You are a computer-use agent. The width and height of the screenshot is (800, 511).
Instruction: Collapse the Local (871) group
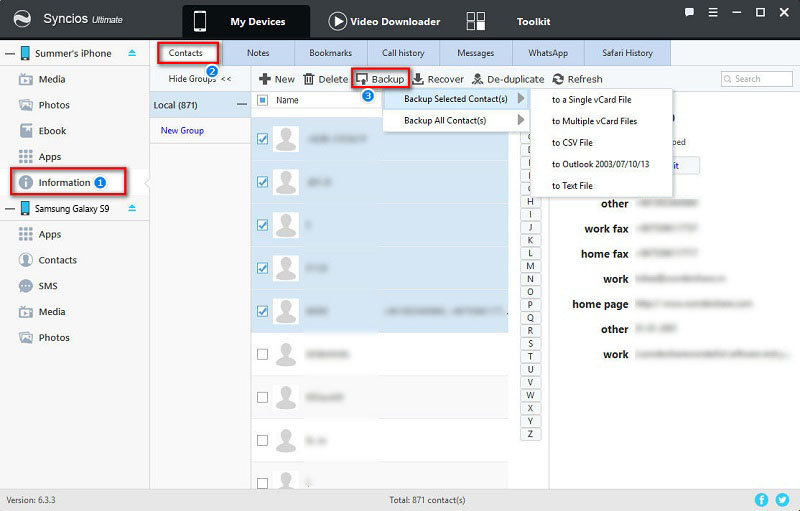(x=242, y=105)
